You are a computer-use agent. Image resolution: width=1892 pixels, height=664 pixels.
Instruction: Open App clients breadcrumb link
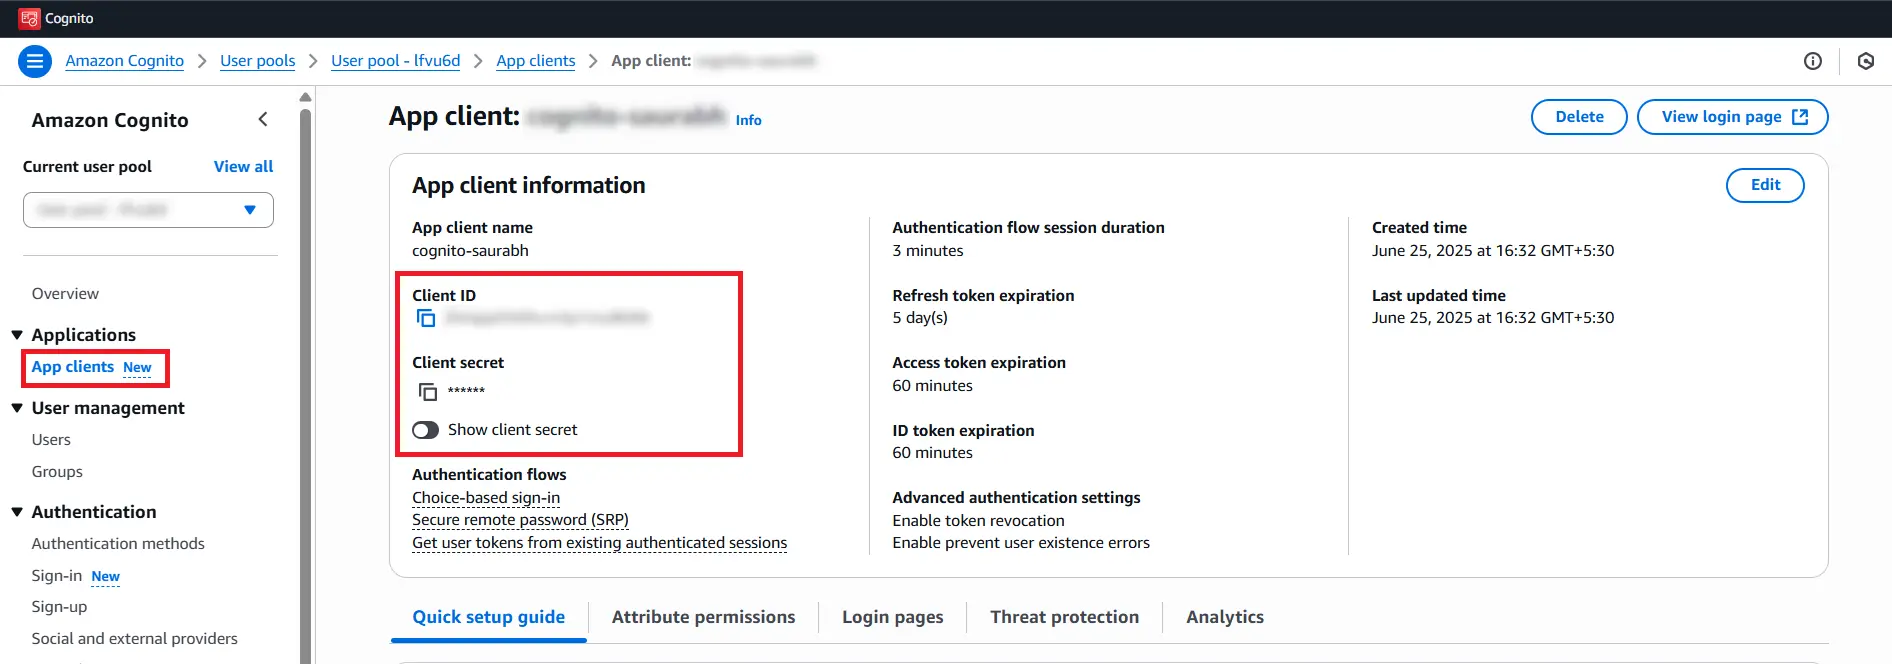(536, 61)
